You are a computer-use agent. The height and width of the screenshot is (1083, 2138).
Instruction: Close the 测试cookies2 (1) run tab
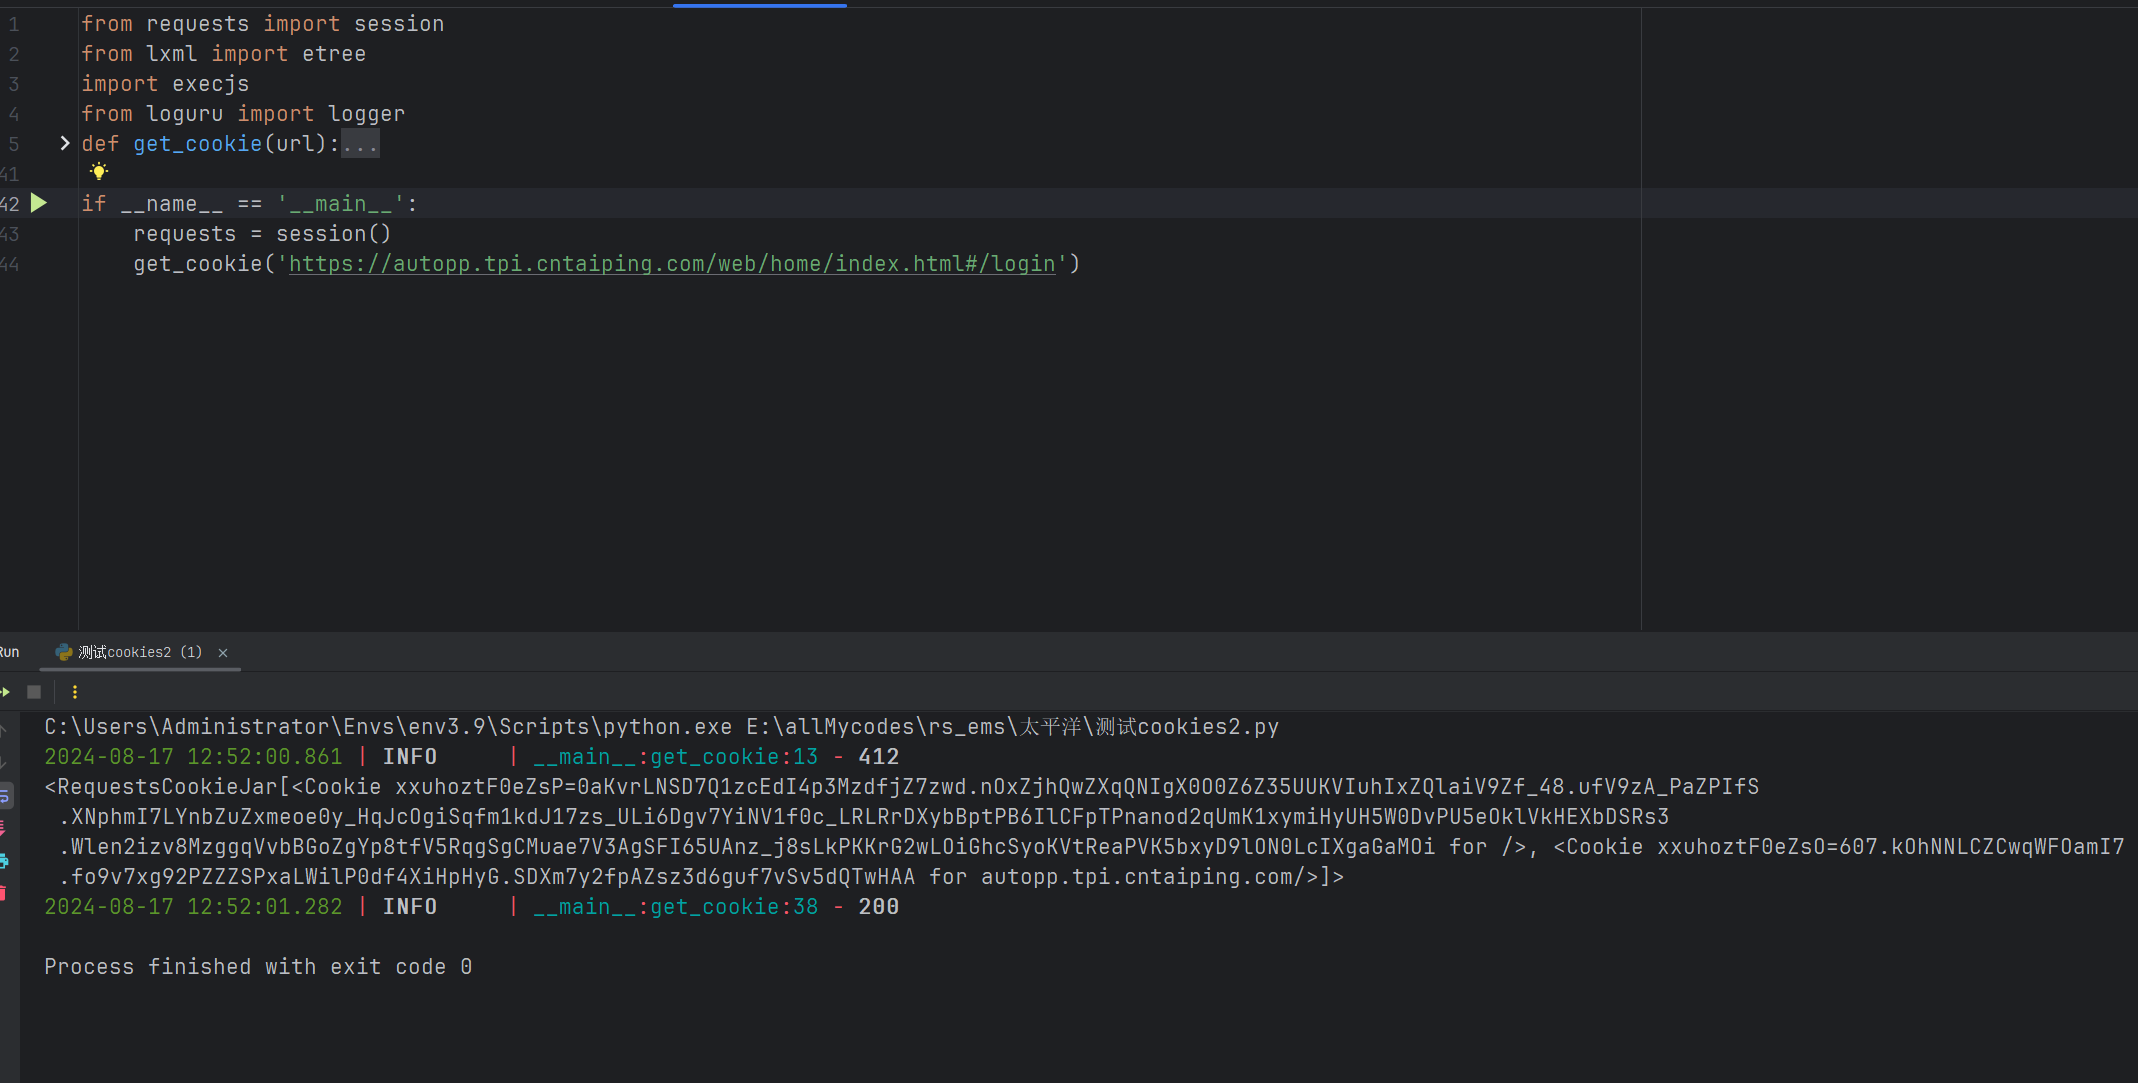coord(223,653)
